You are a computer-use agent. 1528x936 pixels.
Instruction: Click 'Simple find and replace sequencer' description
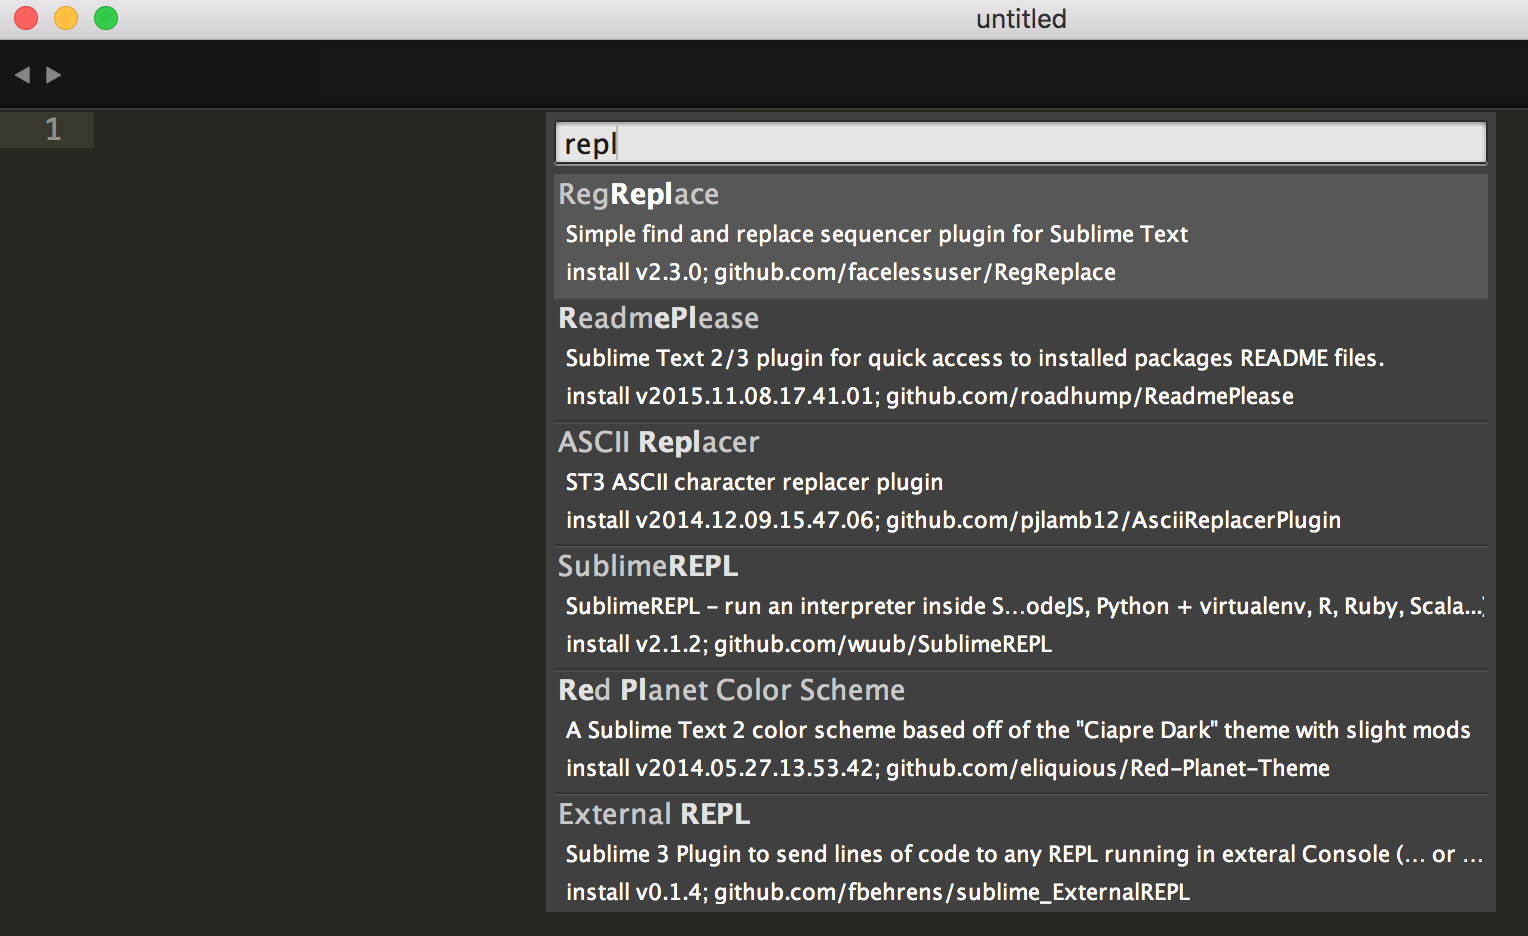point(876,234)
